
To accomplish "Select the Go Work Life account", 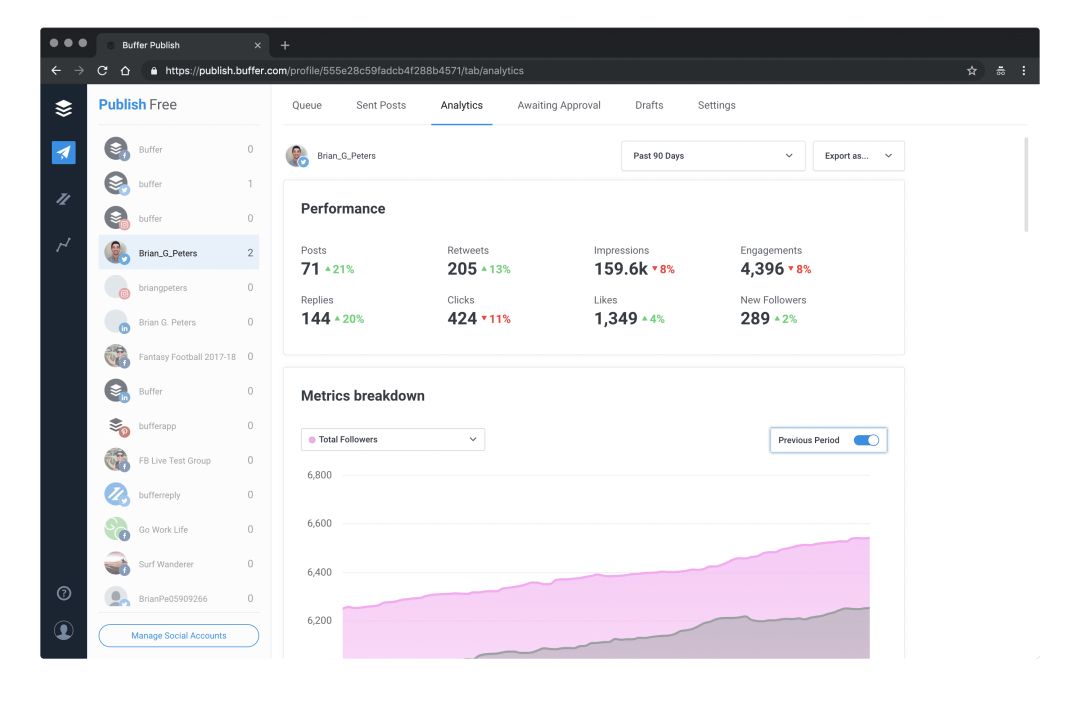I will (x=163, y=530).
